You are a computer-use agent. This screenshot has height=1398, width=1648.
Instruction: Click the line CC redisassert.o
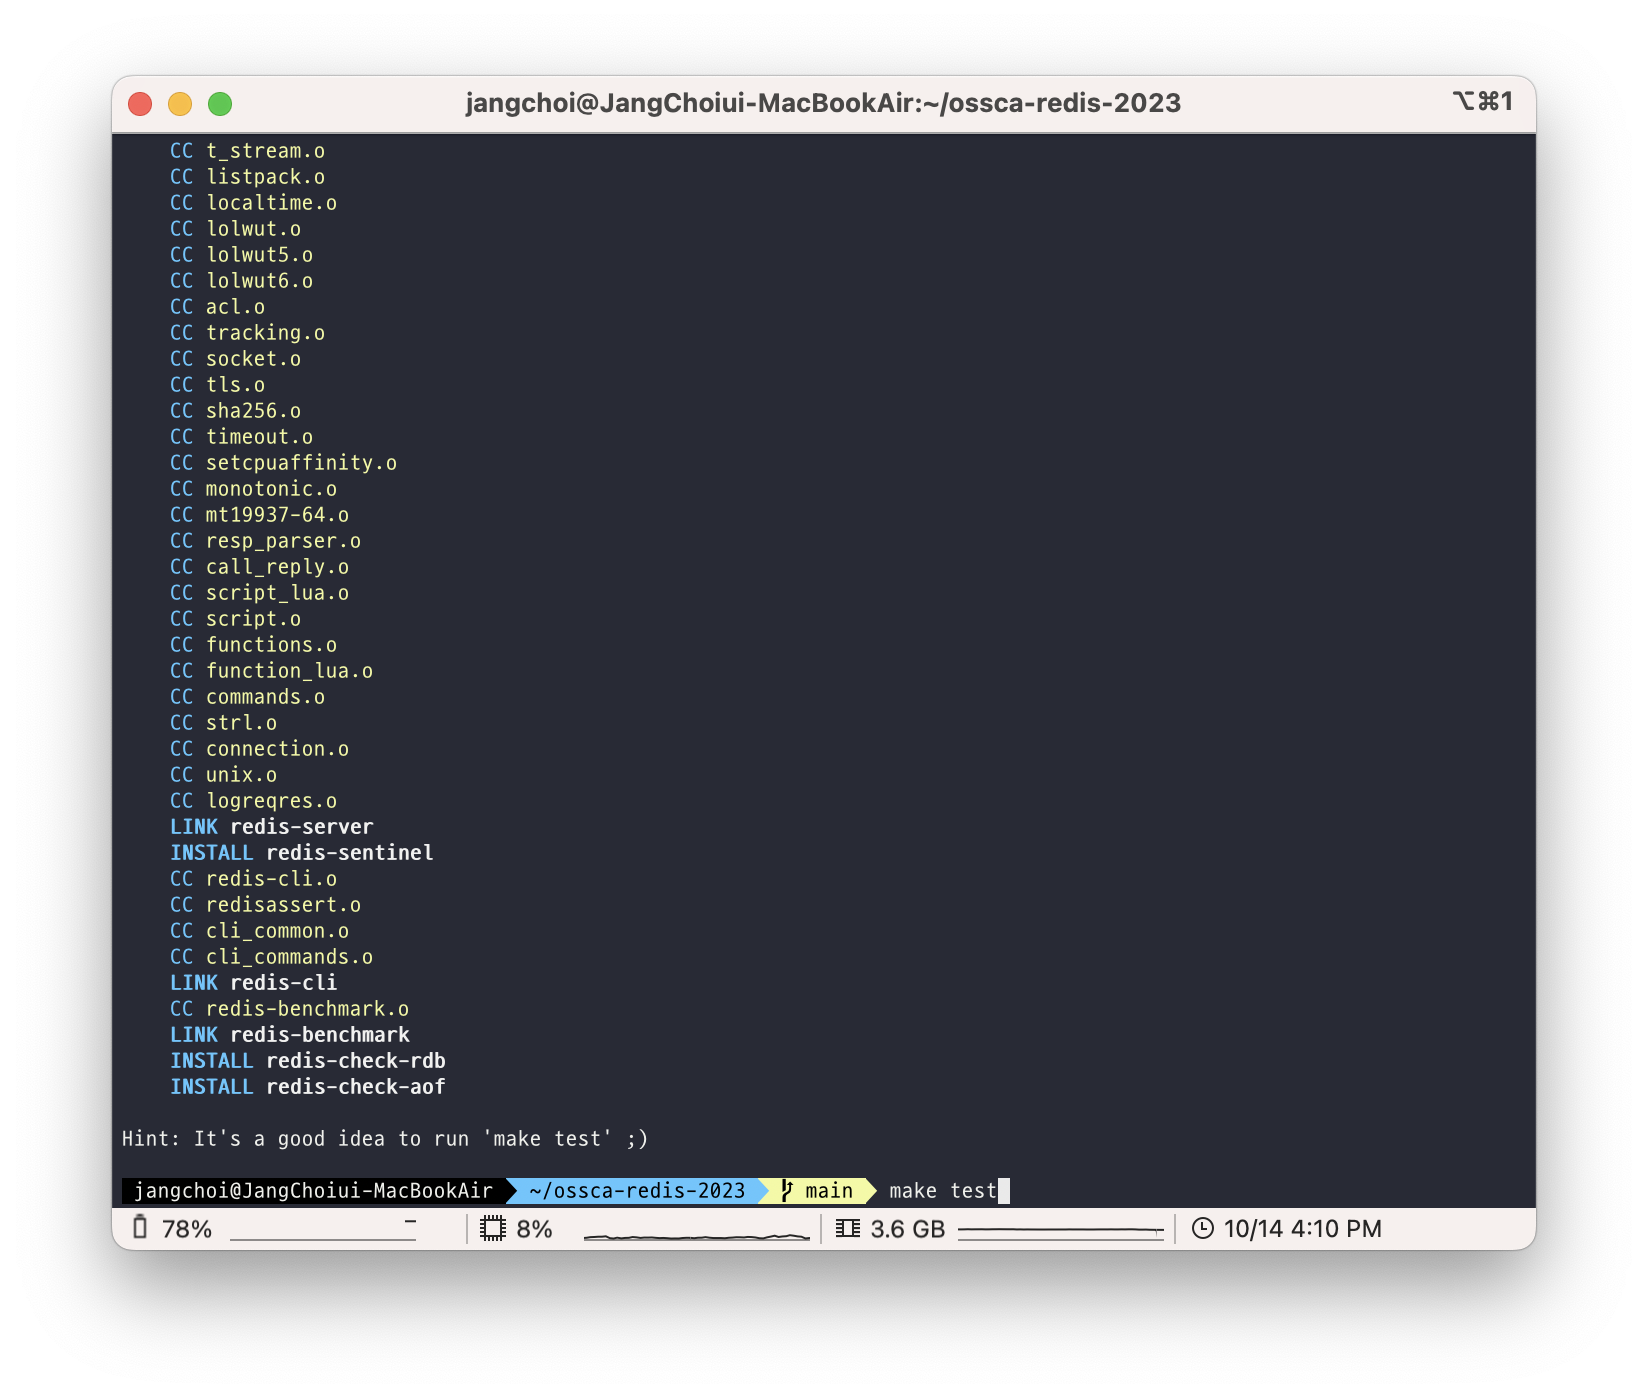266,904
